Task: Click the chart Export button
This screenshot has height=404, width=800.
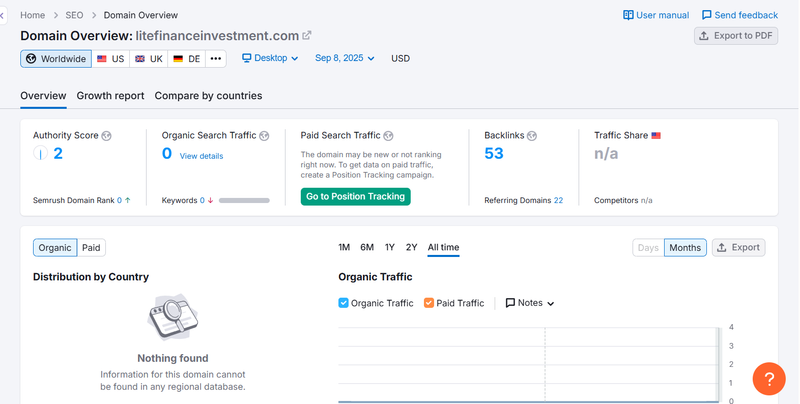Action: [739, 247]
